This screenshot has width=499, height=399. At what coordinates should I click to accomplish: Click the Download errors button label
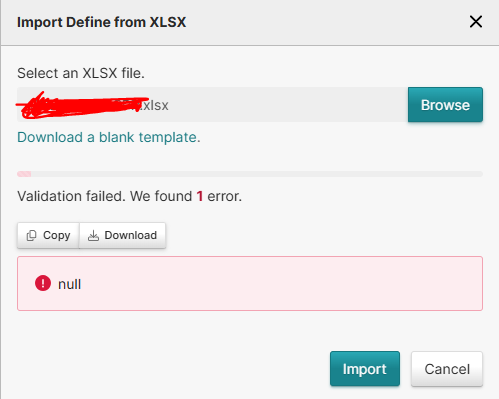tap(130, 235)
